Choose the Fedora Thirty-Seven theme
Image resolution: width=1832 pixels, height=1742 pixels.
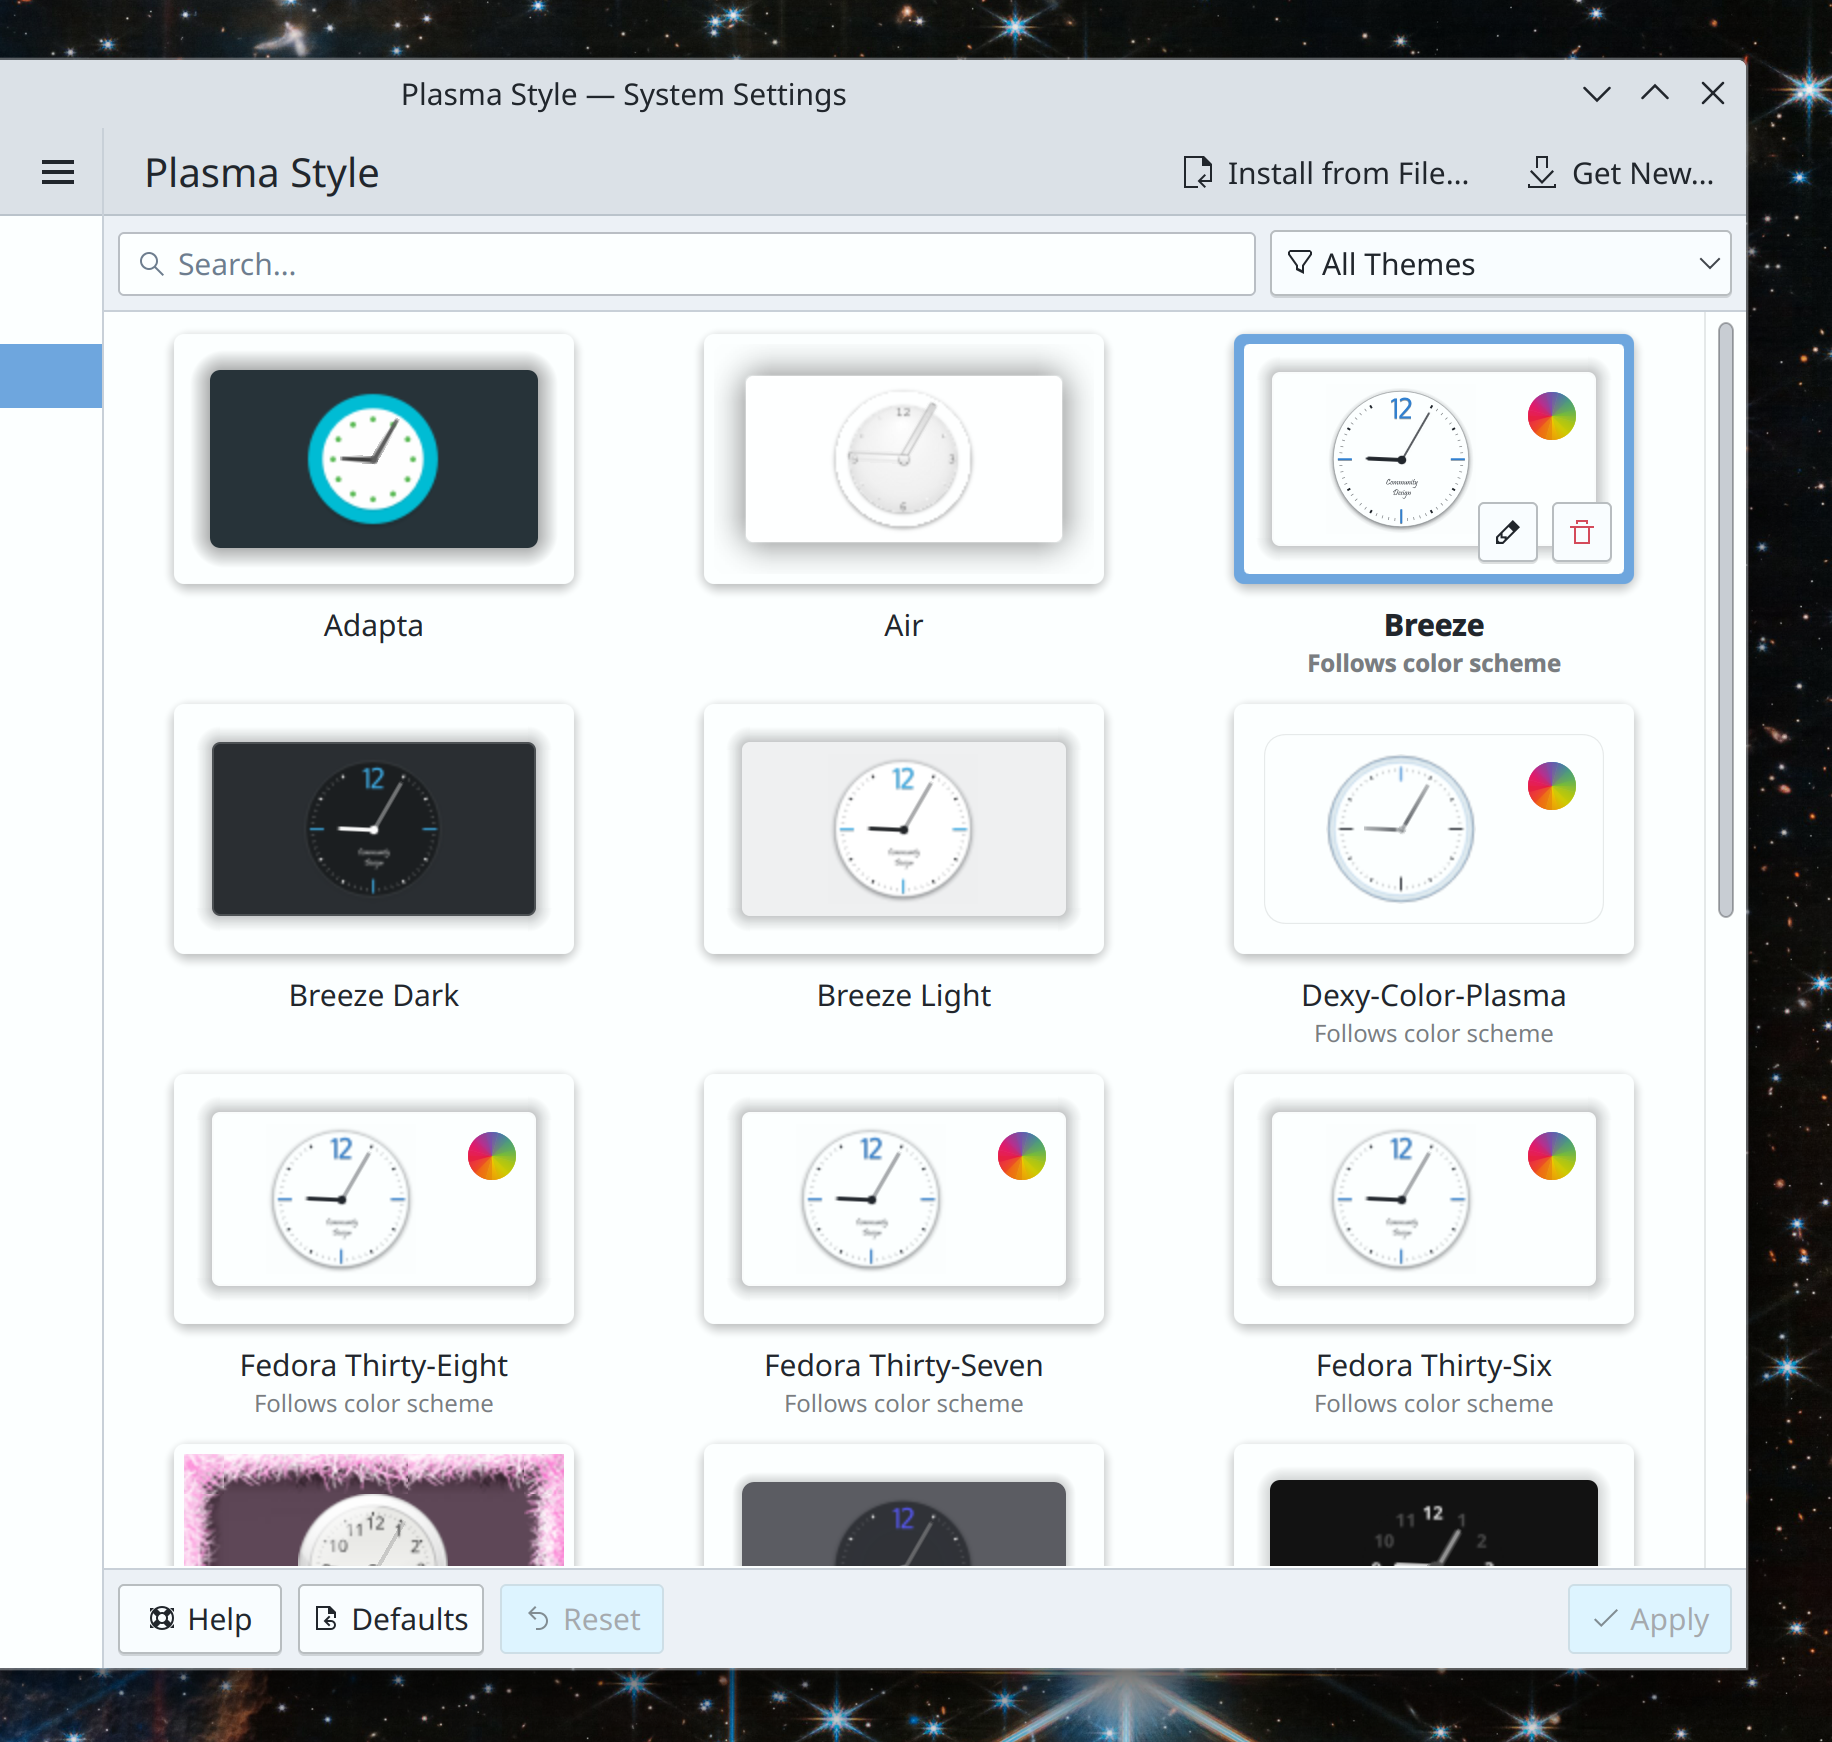[903, 1199]
